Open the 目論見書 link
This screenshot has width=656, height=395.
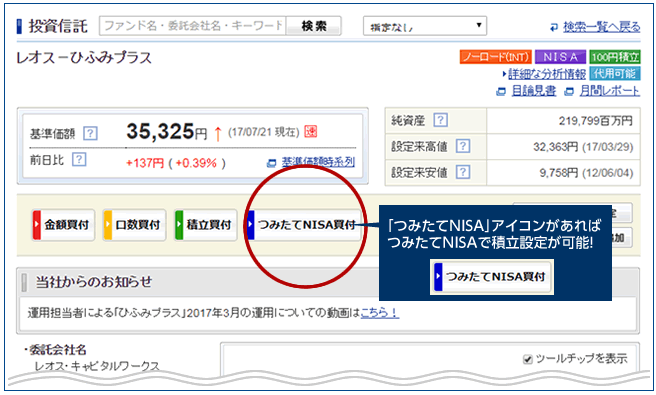pyautogui.click(x=534, y=91)
